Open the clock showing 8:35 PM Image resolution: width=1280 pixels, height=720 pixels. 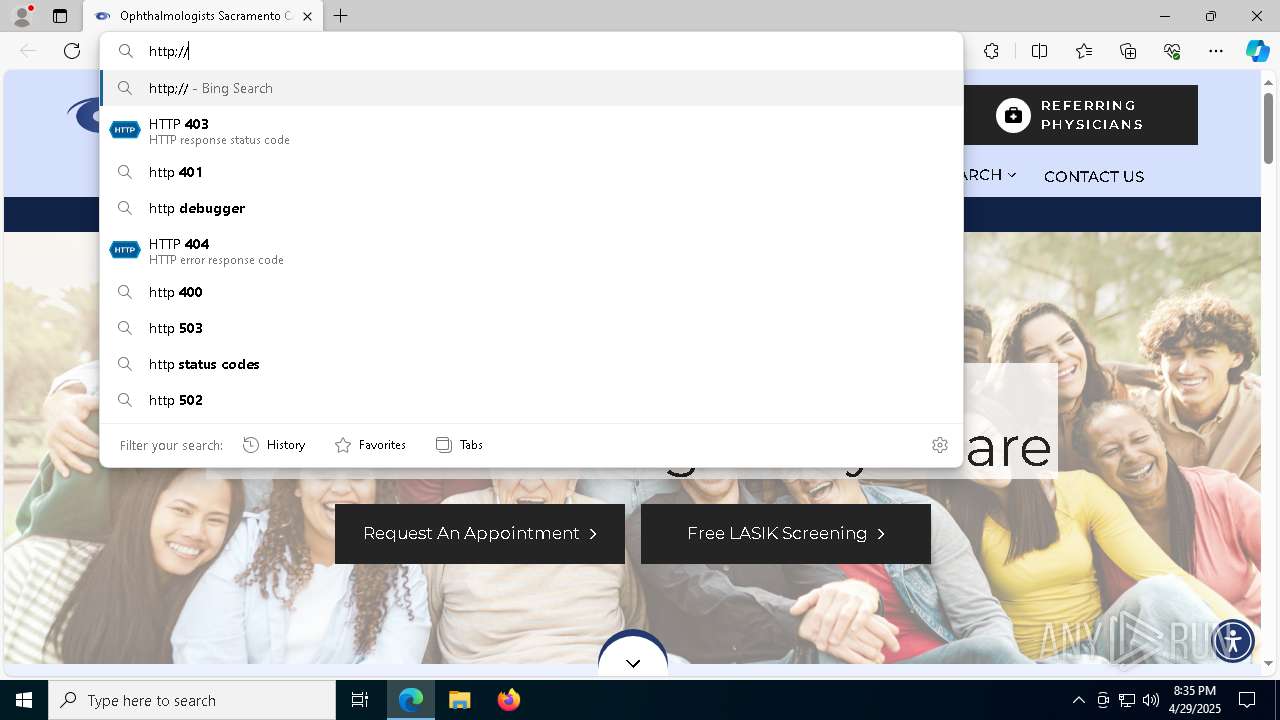click(1195, 700)
